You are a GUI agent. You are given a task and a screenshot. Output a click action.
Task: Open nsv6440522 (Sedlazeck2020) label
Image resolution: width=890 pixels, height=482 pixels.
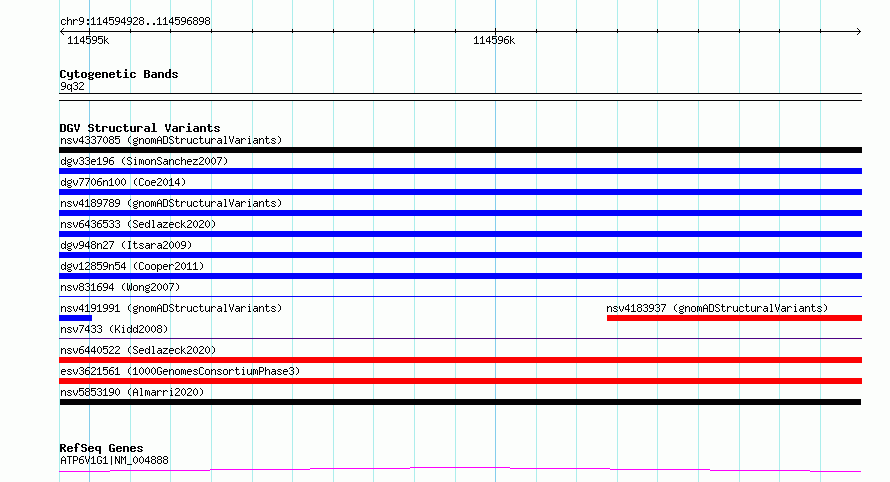138,350
